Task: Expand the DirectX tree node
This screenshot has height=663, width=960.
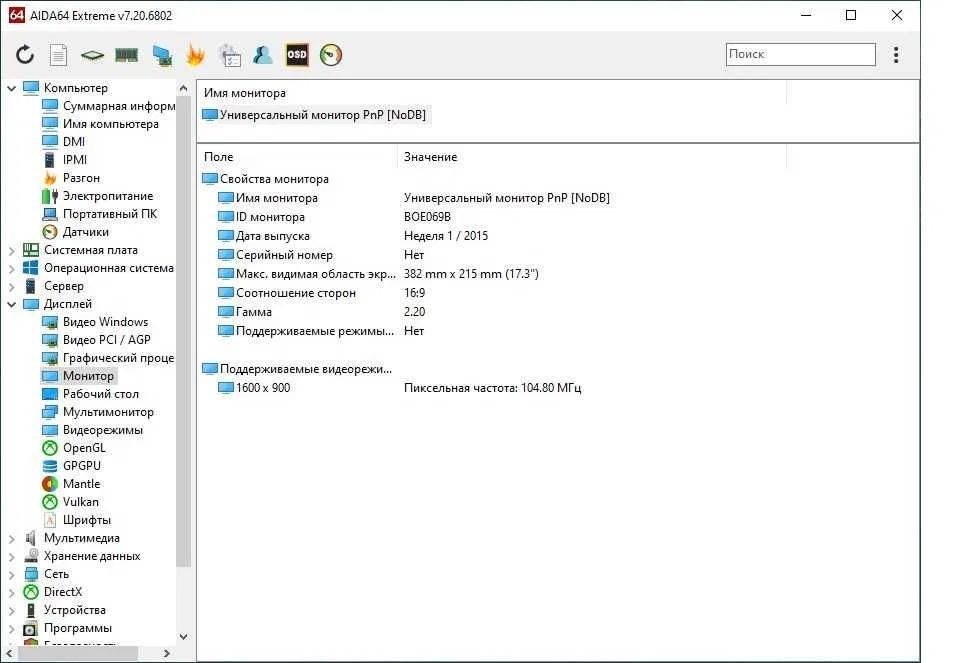Action: pos(11,592)
